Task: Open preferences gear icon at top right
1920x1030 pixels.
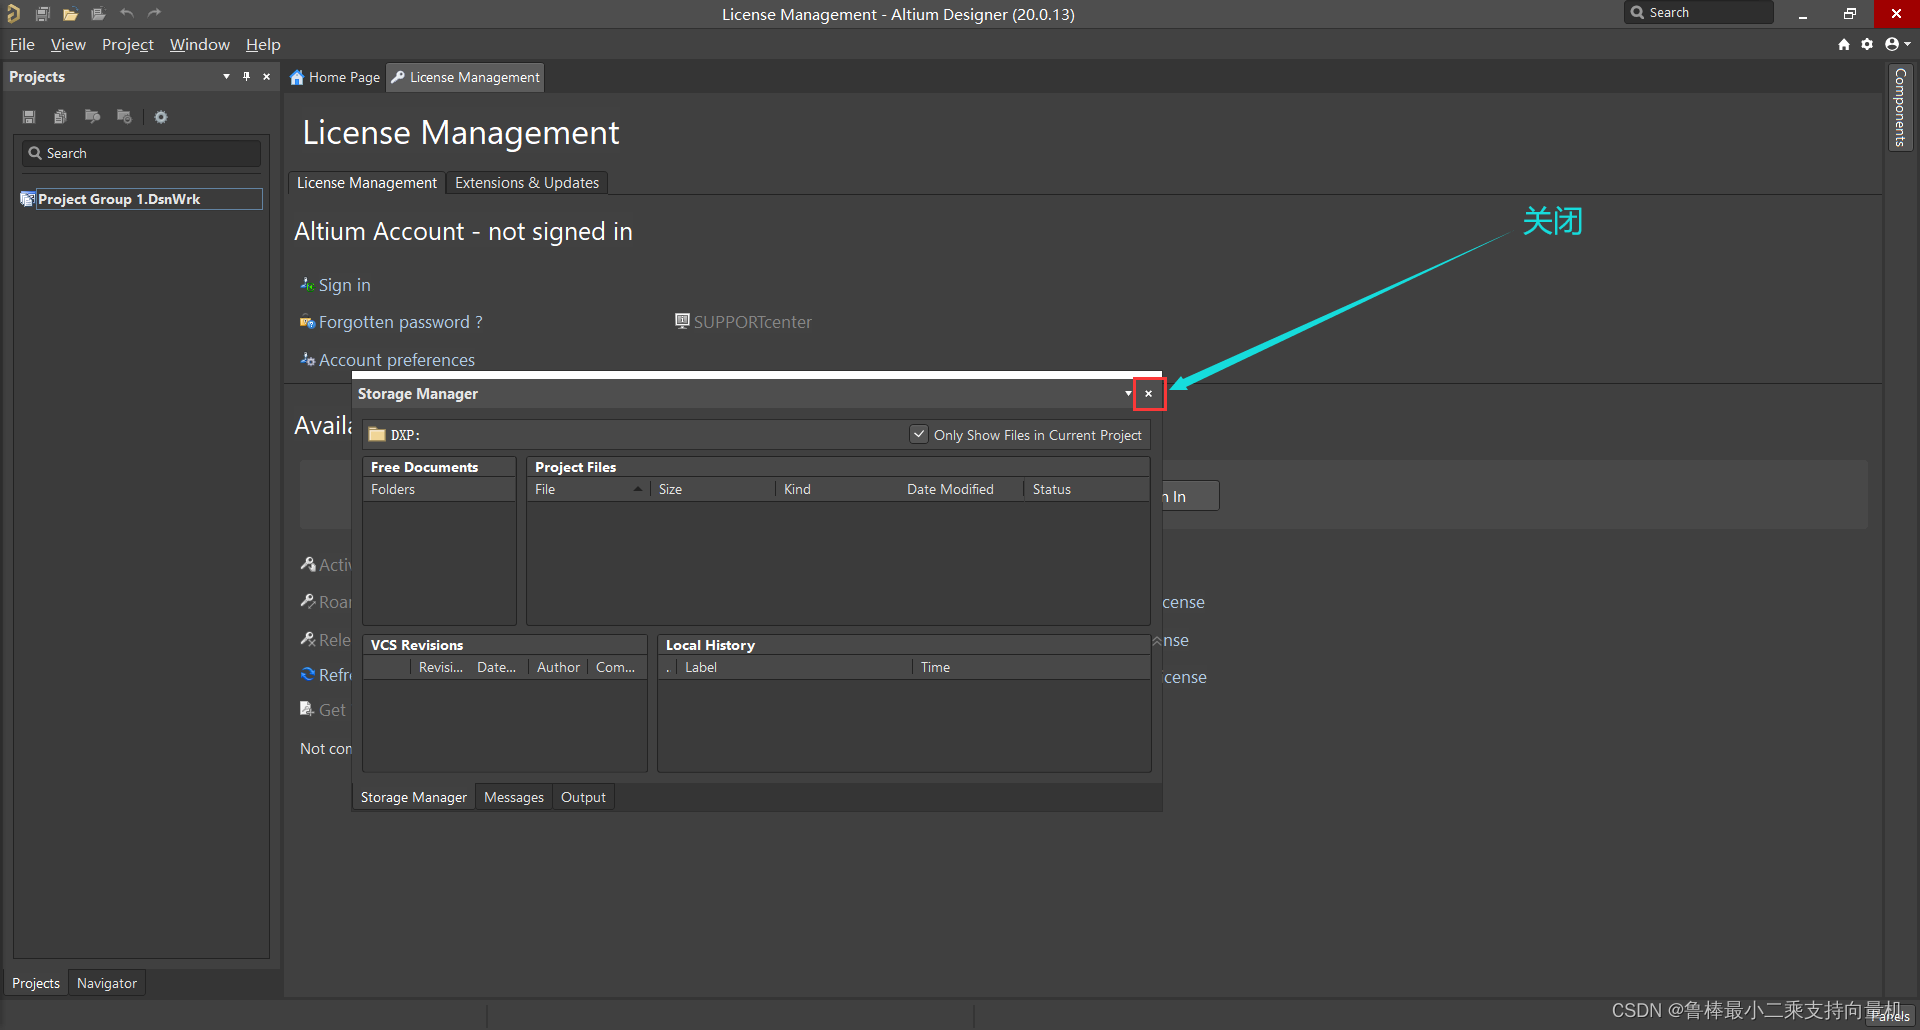Action: click(1867, 44)
